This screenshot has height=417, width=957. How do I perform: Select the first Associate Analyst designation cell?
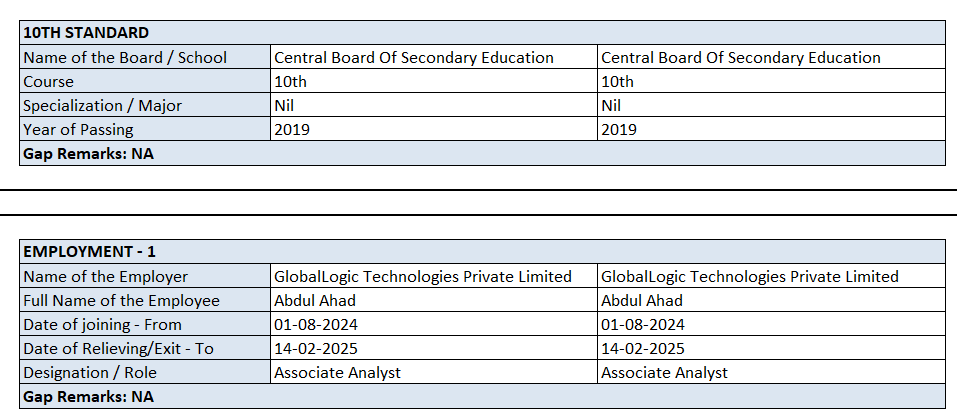tap(337, 372)
